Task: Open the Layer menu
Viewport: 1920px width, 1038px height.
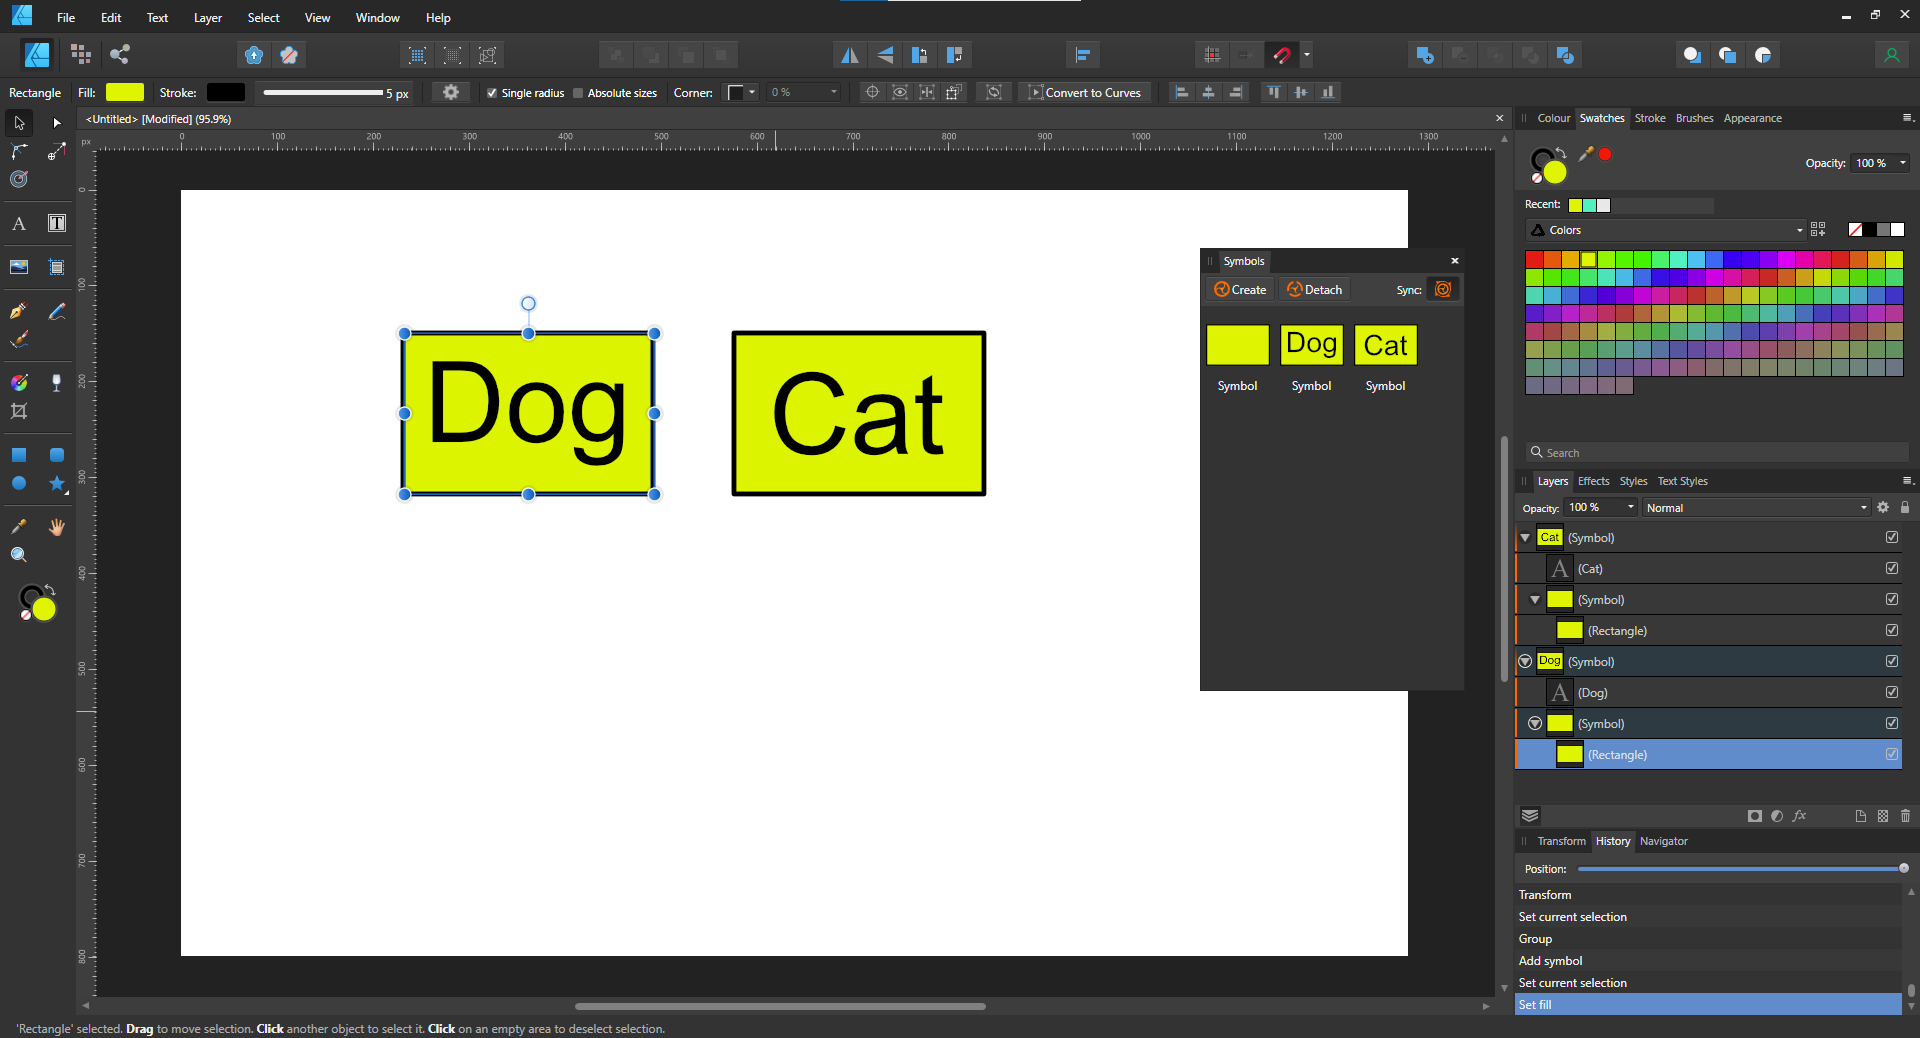Action: pyautogui.click(x=208, y=17)
